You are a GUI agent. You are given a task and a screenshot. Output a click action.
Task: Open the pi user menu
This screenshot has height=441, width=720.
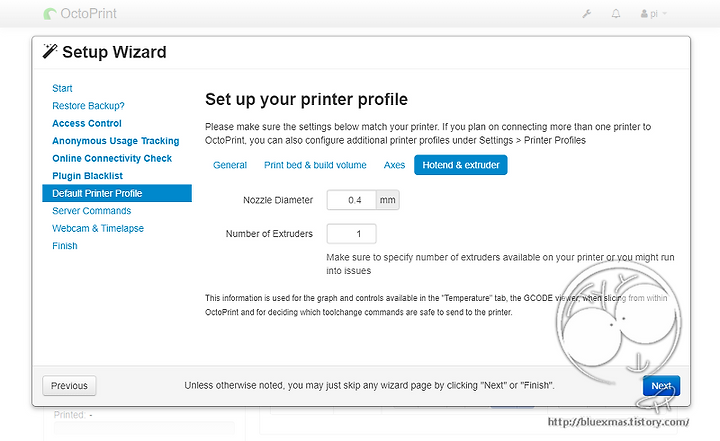(653, 14)
